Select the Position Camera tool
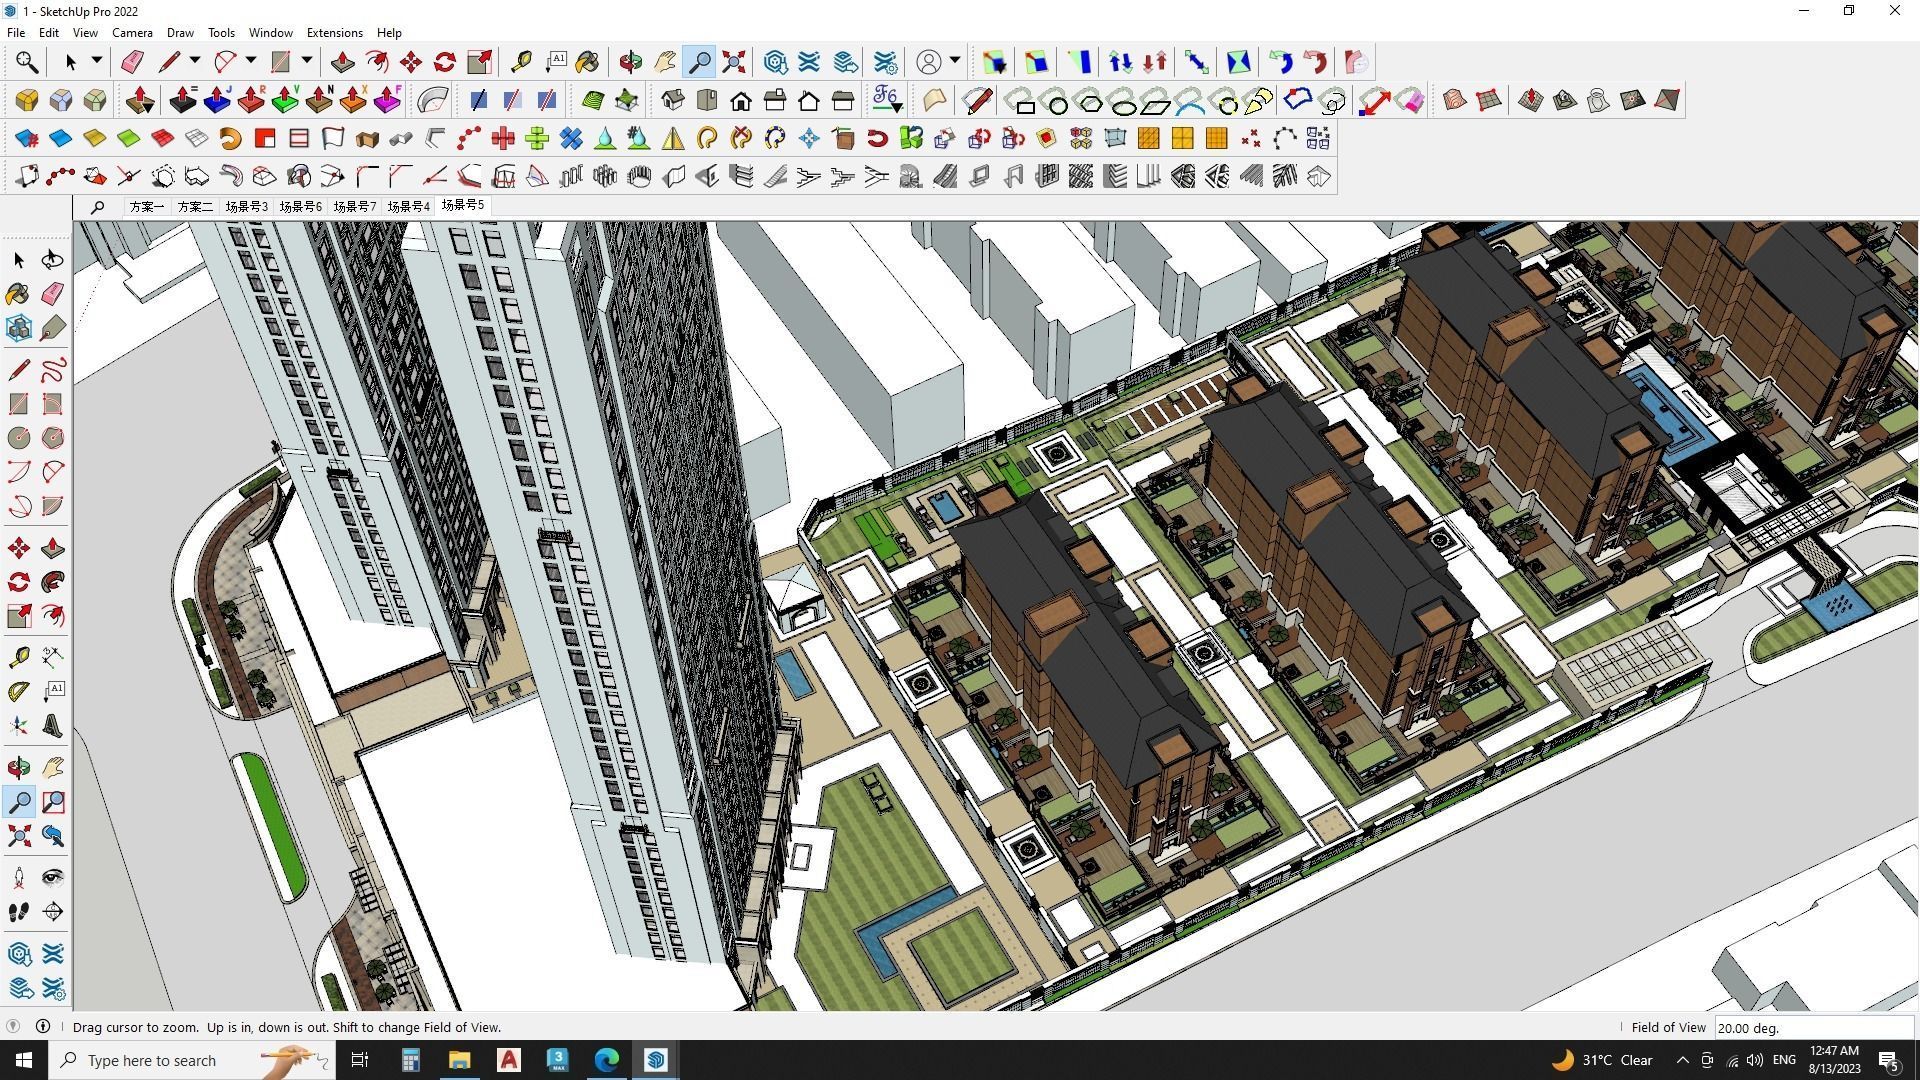The image size is (1920, 1080). pyautogui.click(x=19, y=878)
